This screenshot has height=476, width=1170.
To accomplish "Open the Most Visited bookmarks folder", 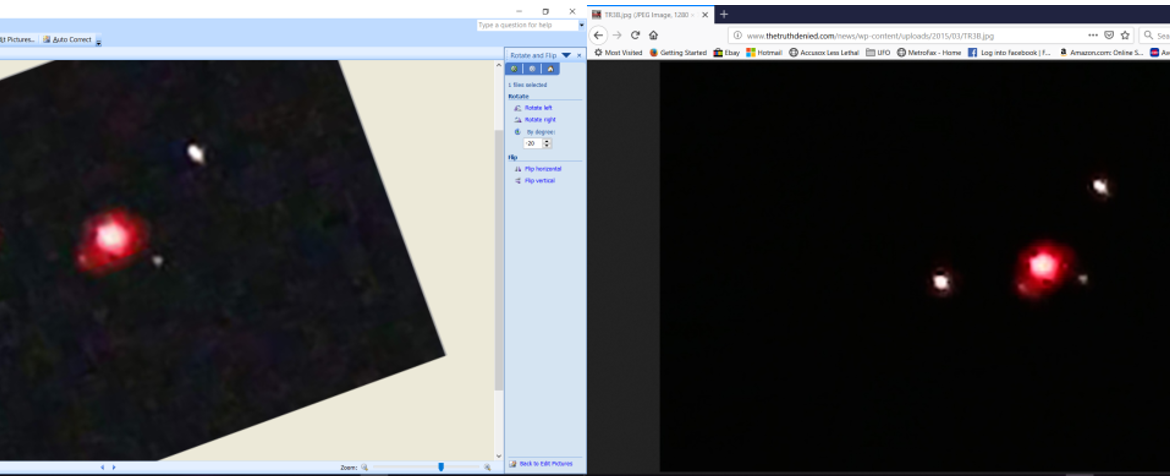I will click(x=618, y=53).
